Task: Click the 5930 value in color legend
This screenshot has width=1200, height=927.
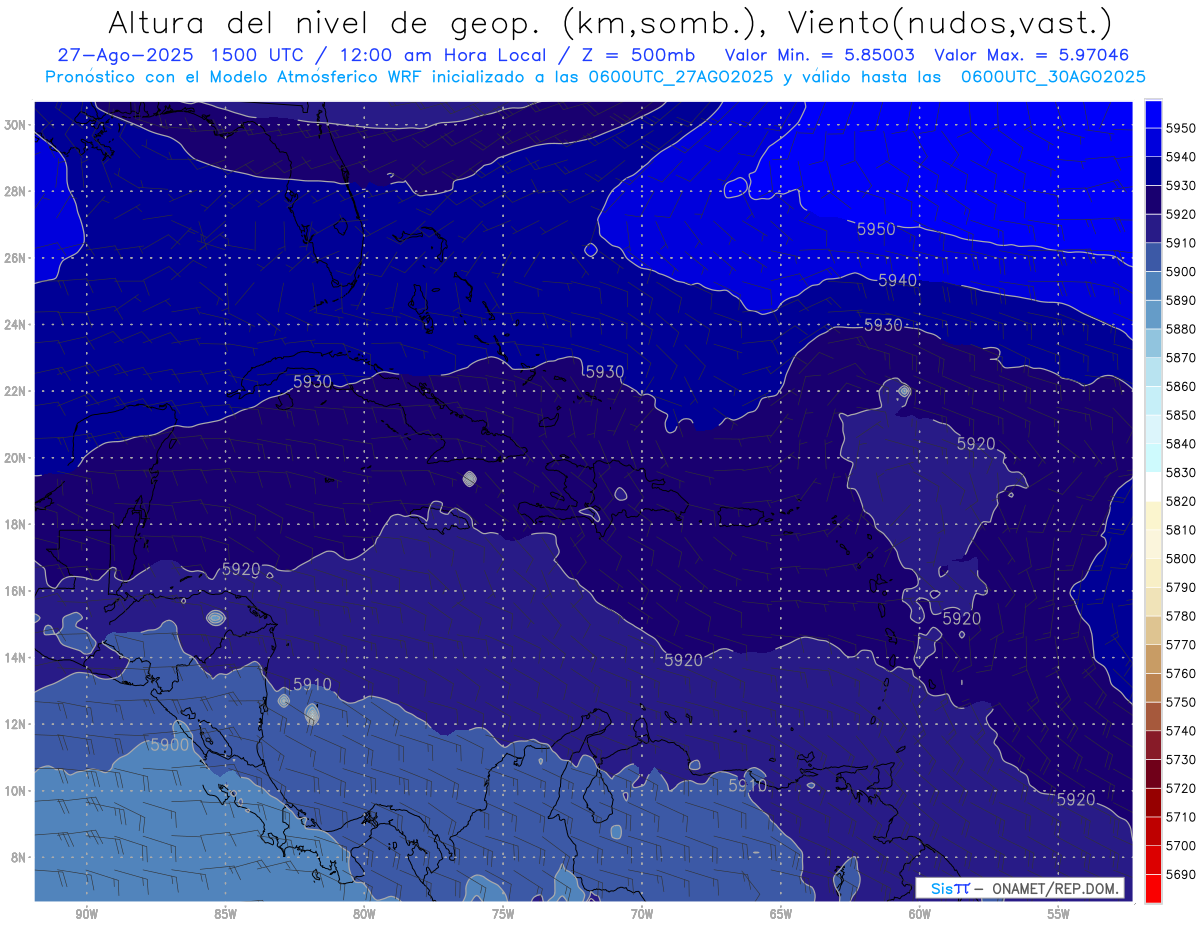Action: point(1181,186)
